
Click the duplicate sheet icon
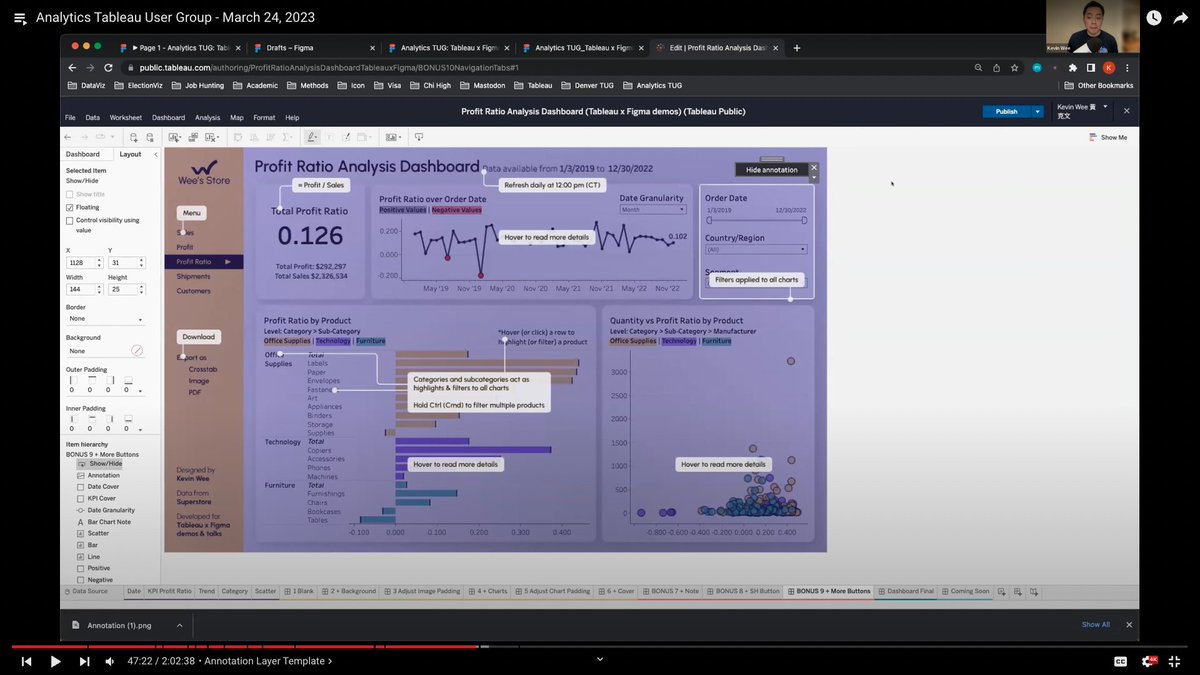[x=193, y=137]
